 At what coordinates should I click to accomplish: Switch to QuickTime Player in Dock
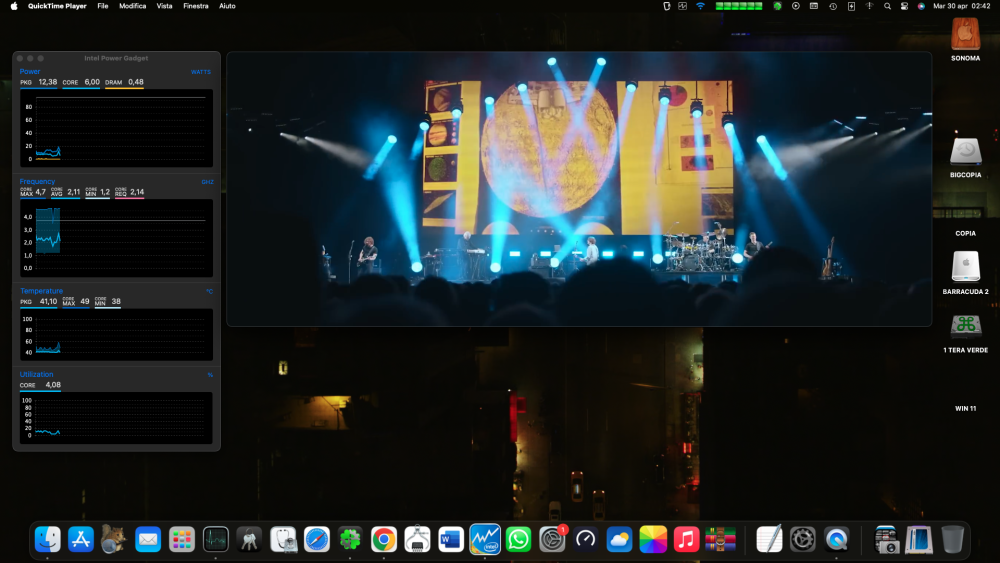837,539
